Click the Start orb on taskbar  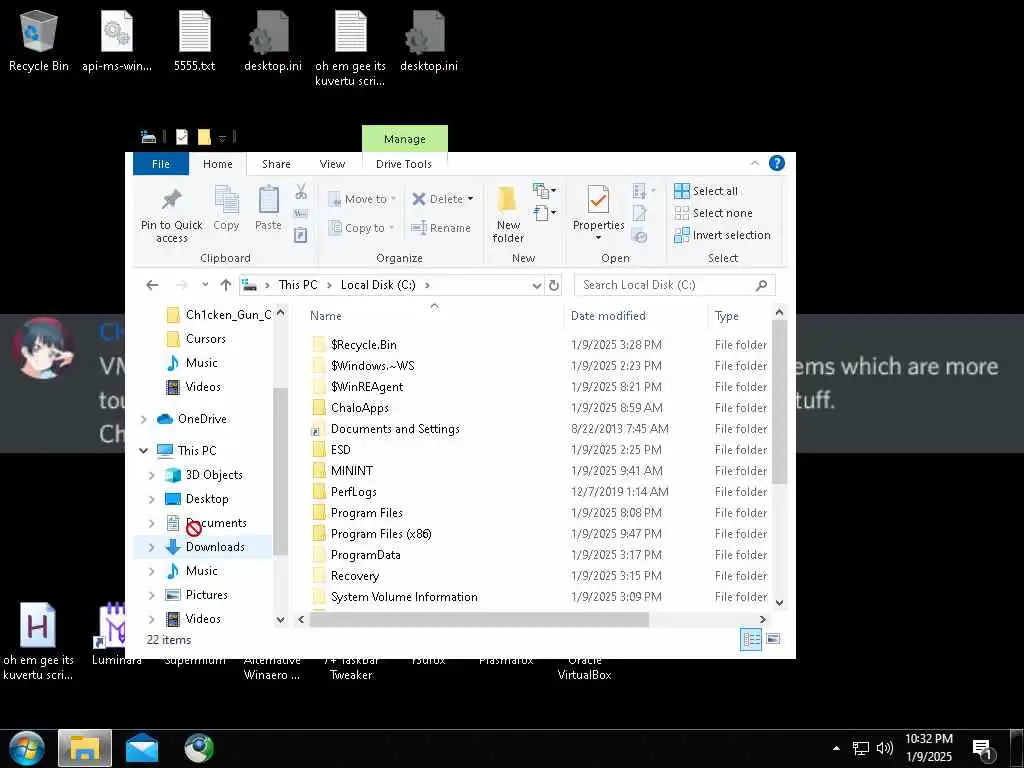[26, 748]
